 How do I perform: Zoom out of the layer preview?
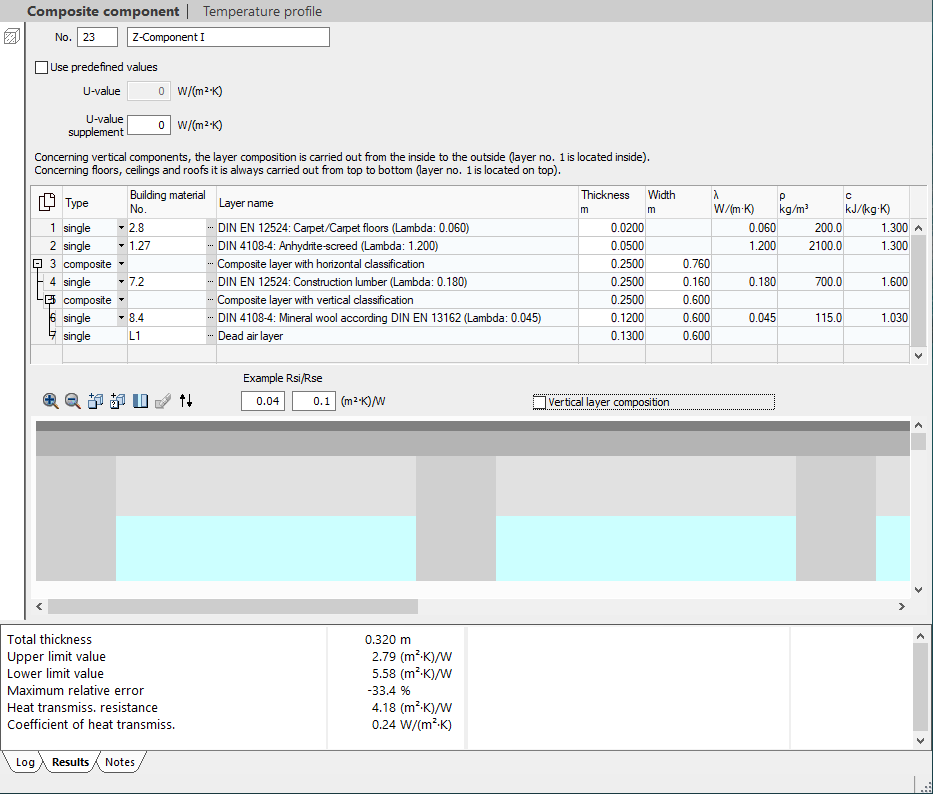pos(73,401)
